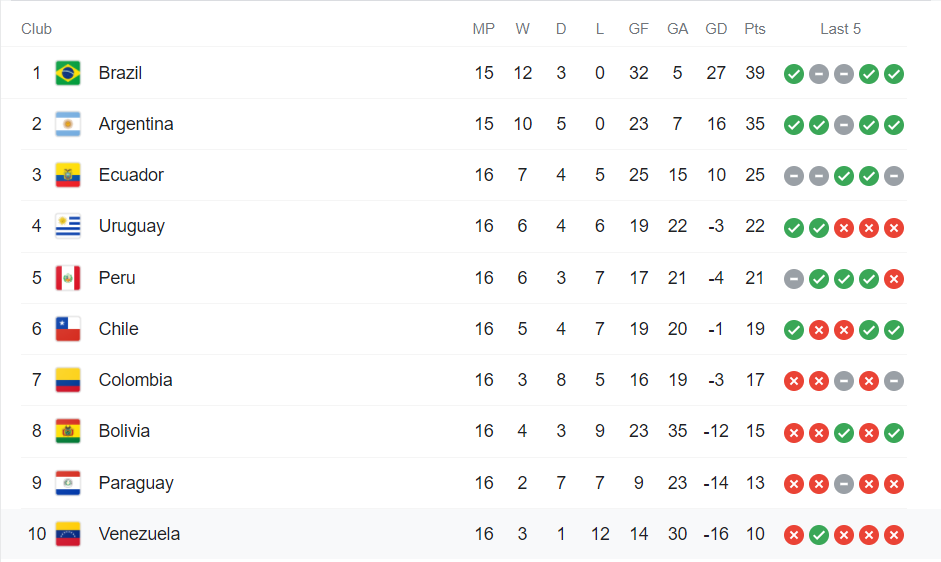Select the Colombia flag icon

coord(68,380)
